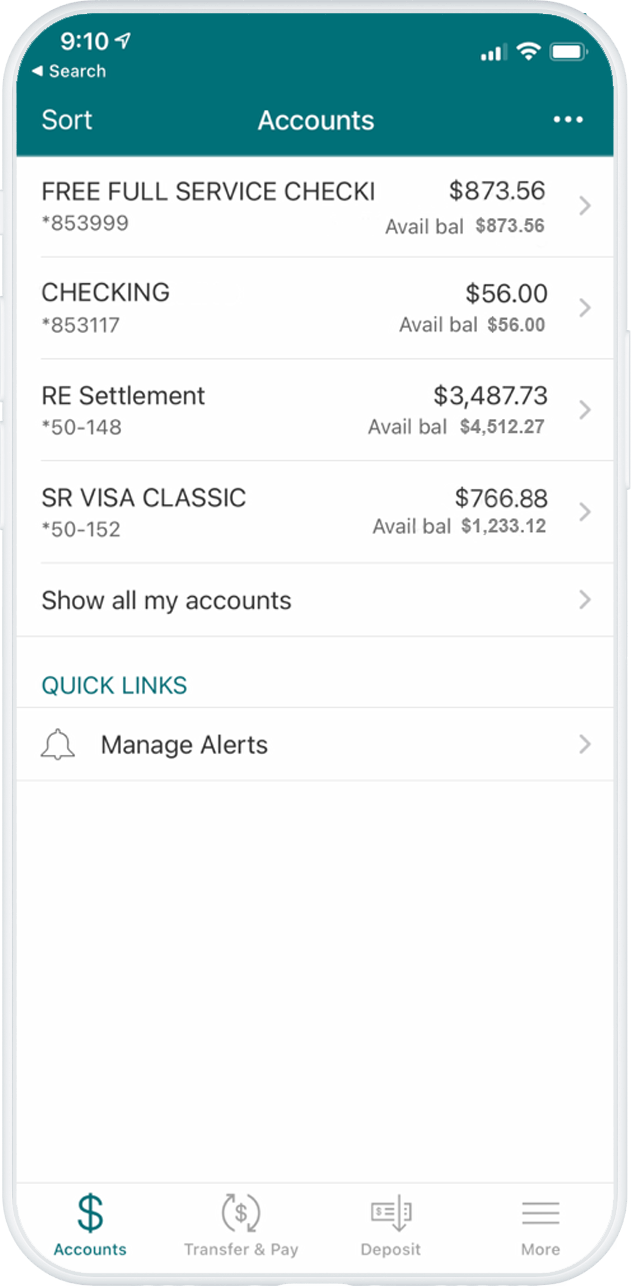Tap the Deposit check icon
The height and width of the screenshot is (1286, 632).
coord(390,1212)
